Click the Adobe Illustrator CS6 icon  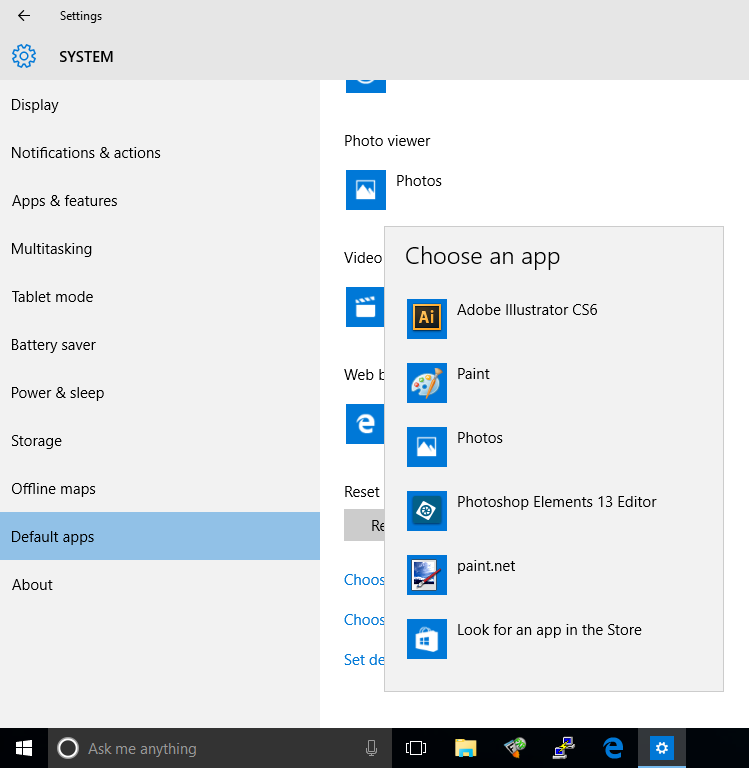(x=427, y=319)
